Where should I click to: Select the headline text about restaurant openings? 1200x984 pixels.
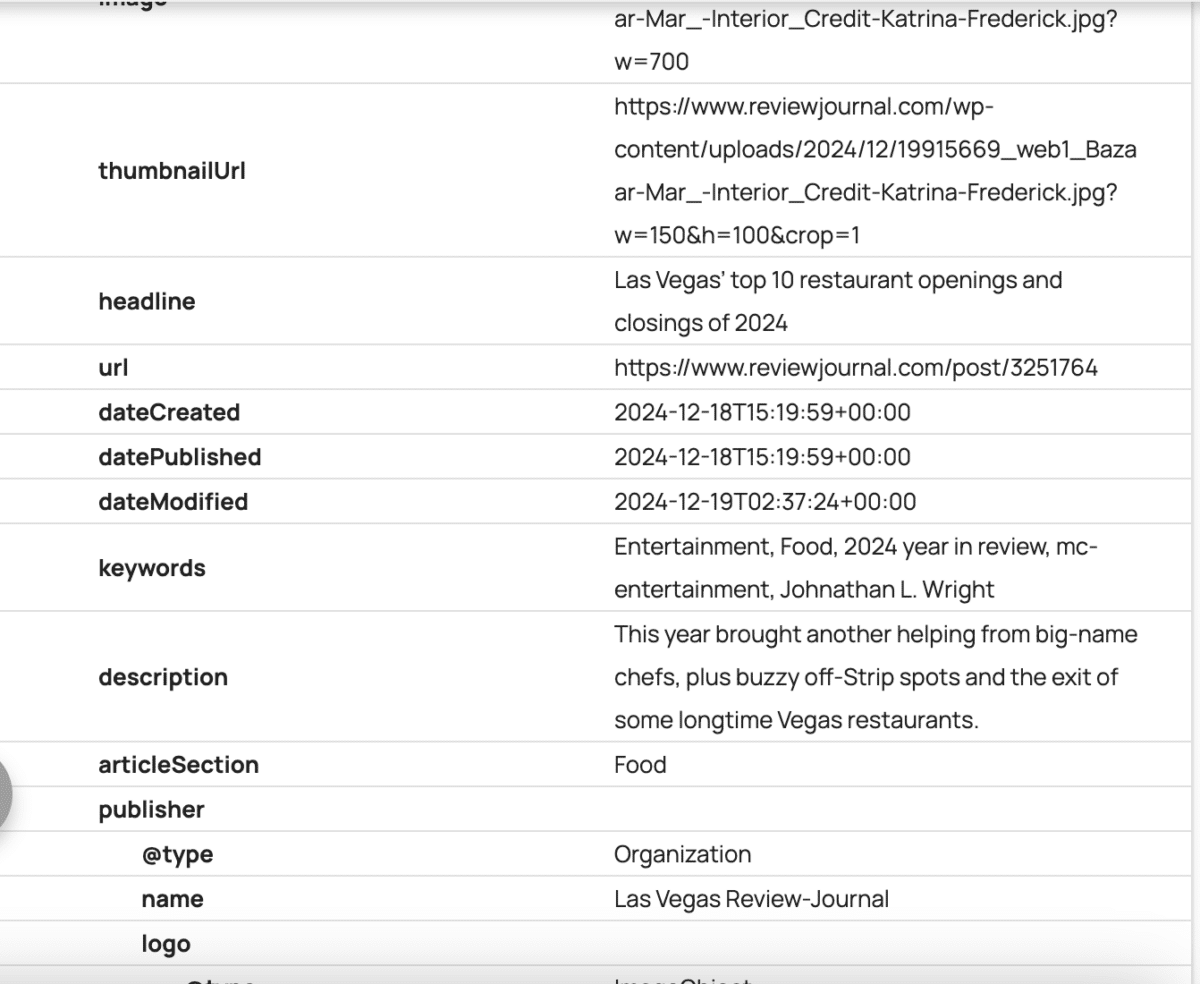click(838, 301)
